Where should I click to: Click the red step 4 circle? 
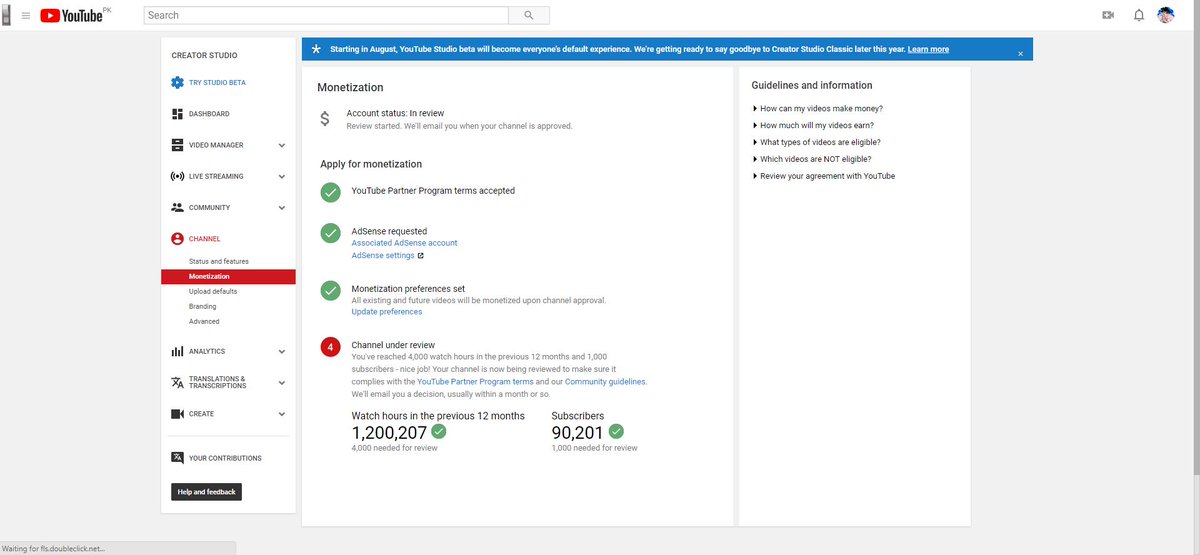330,347
